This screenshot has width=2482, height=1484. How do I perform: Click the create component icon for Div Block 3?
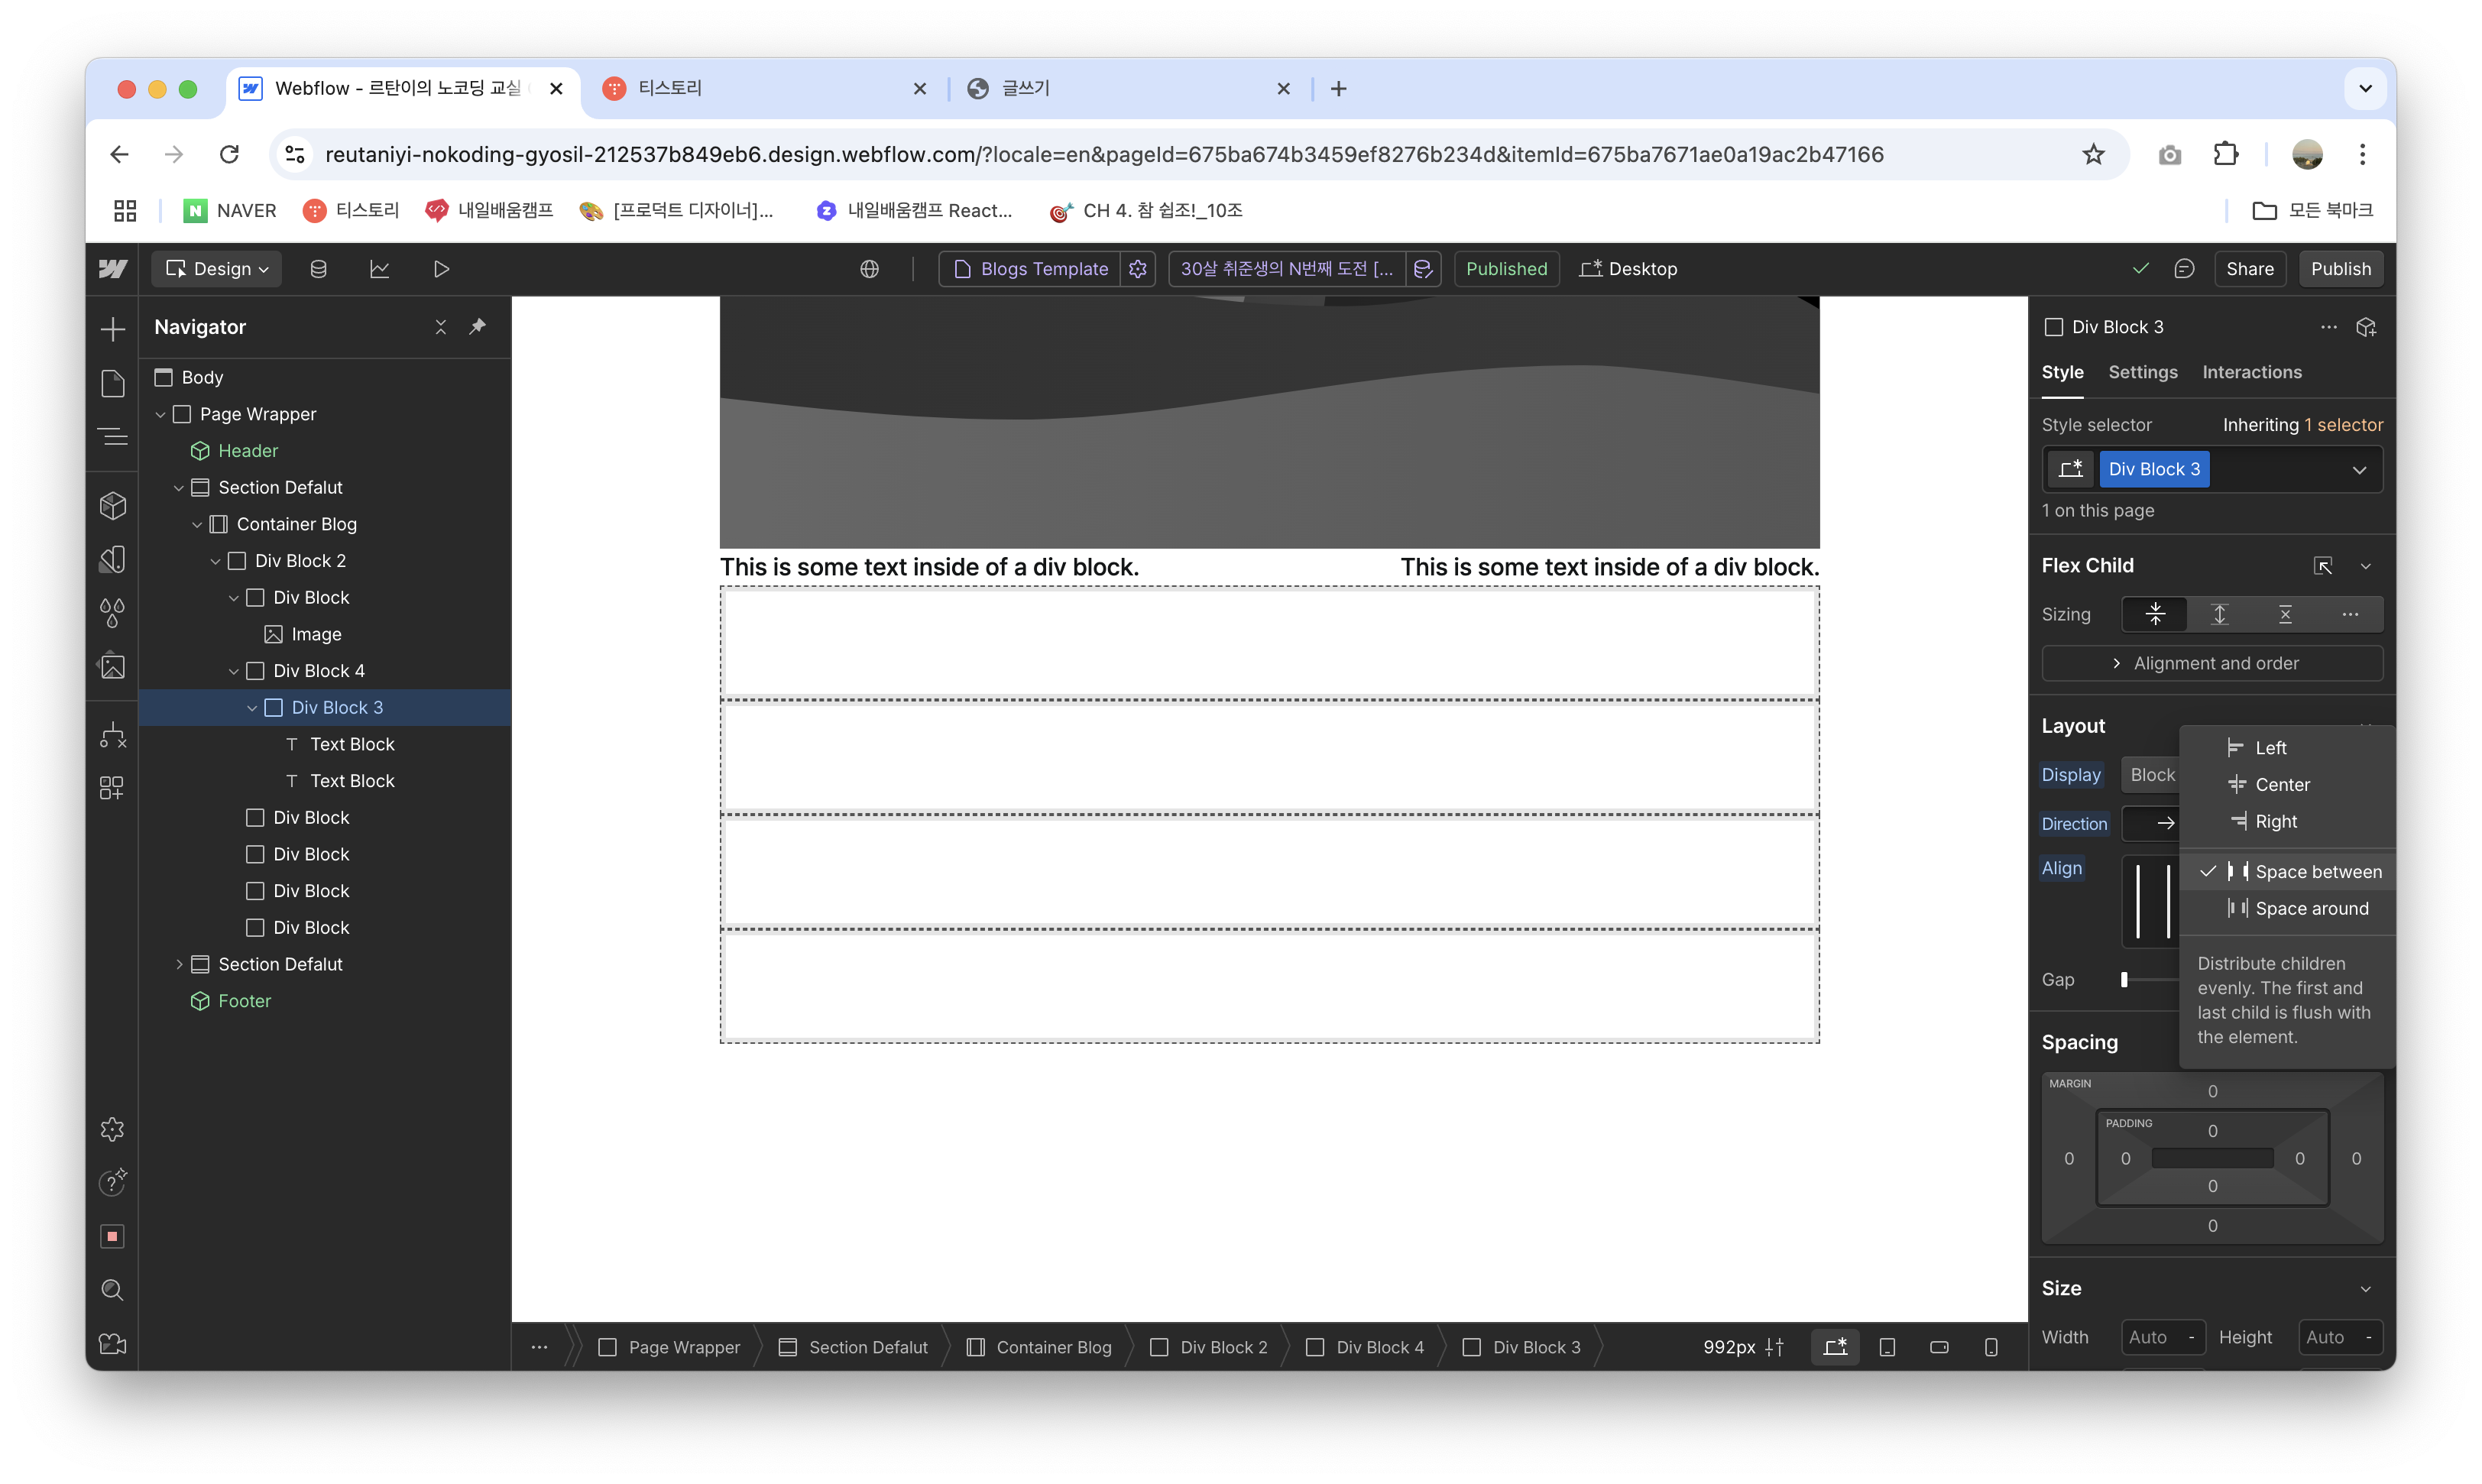[x=2366, y=327]
